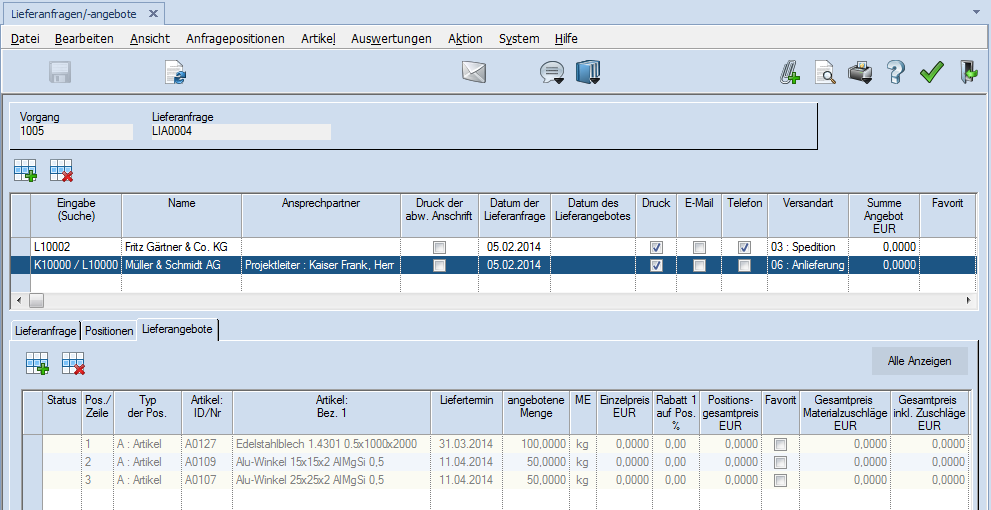Switch to the Positionen tab
The height and width of the screenshot is (510, 991).
coord(109,330)
